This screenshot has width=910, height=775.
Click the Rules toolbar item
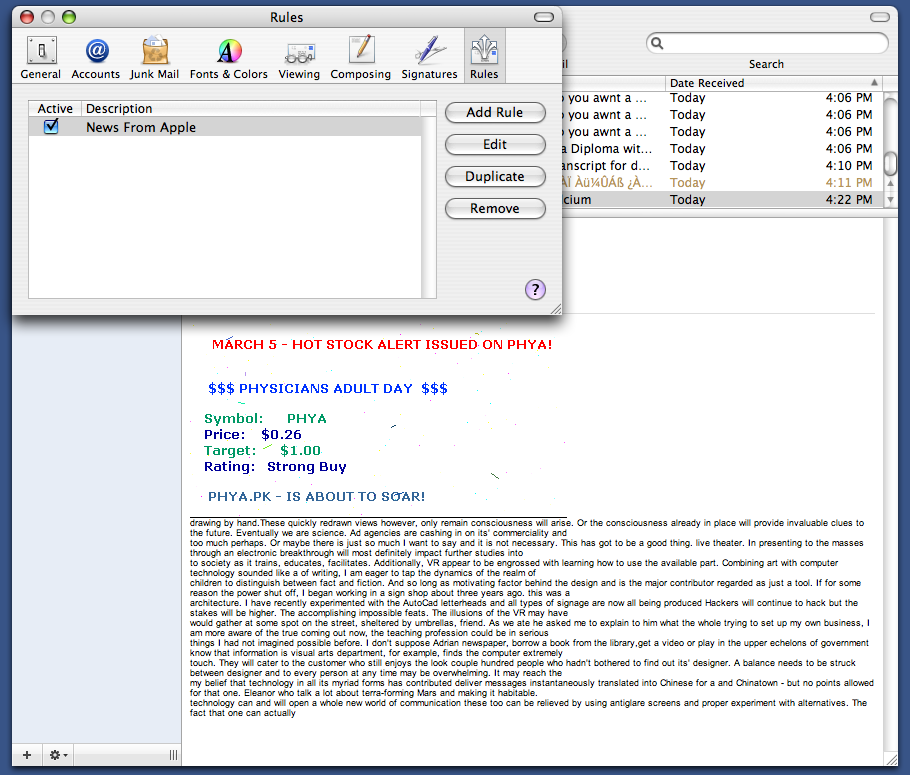pyautogui.click(x=484, y=57)
